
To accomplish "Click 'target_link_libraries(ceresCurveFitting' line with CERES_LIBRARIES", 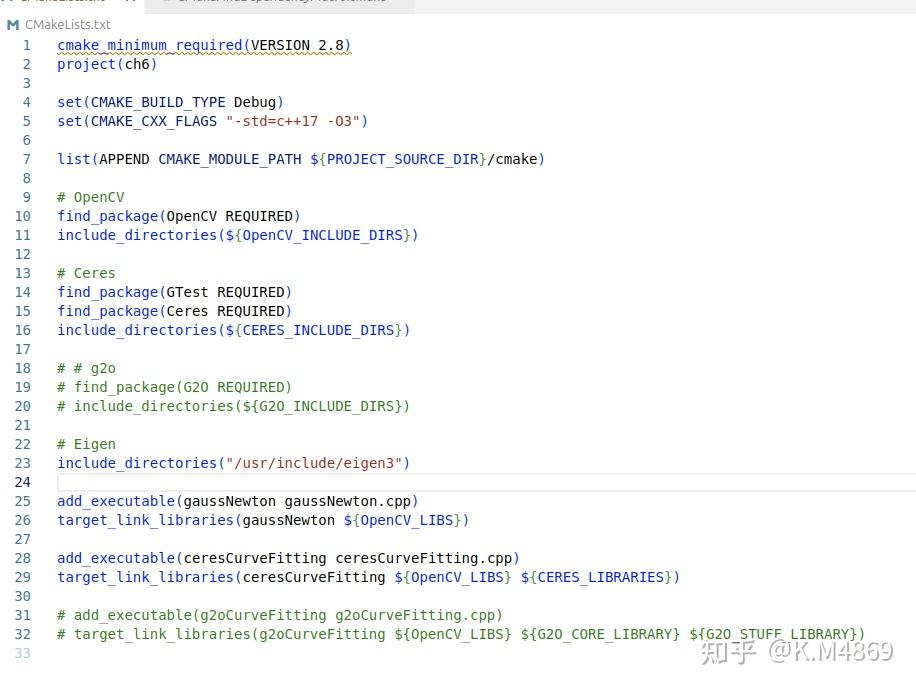I will click(x=369, y=578).
